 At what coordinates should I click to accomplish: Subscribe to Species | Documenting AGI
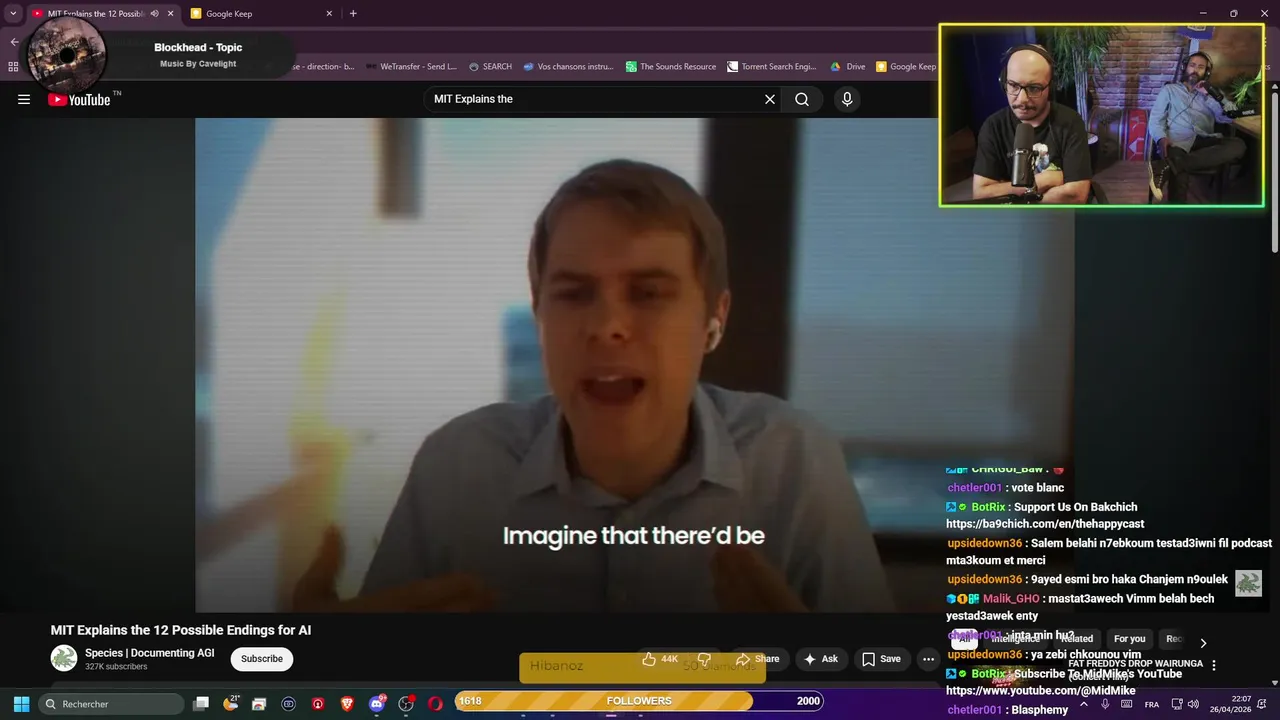pos(262,659)
